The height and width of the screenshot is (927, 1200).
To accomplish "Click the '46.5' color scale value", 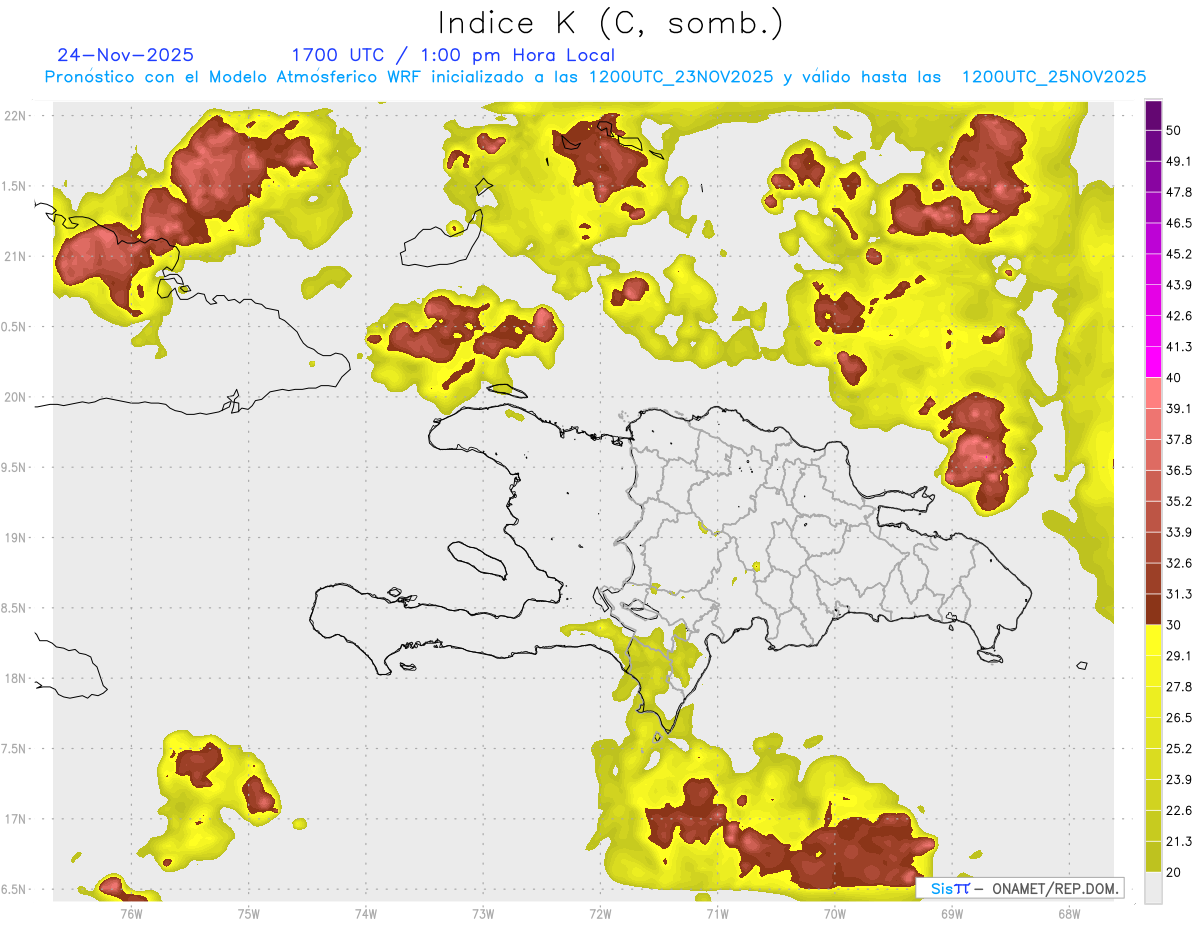I will (x=1178, y=223).
